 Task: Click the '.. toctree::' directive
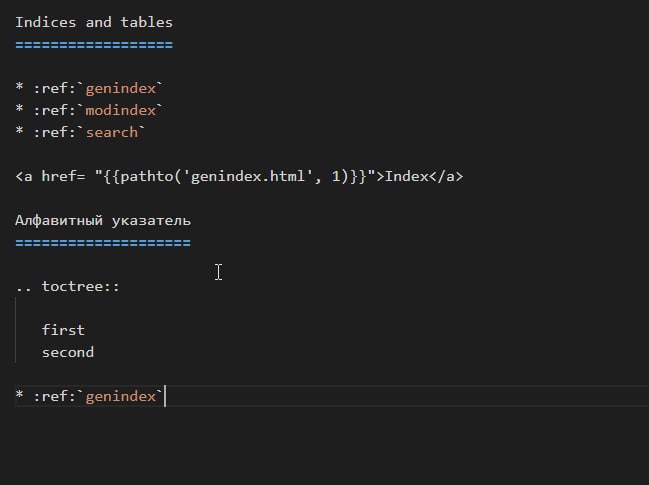(x=67, y=286)
